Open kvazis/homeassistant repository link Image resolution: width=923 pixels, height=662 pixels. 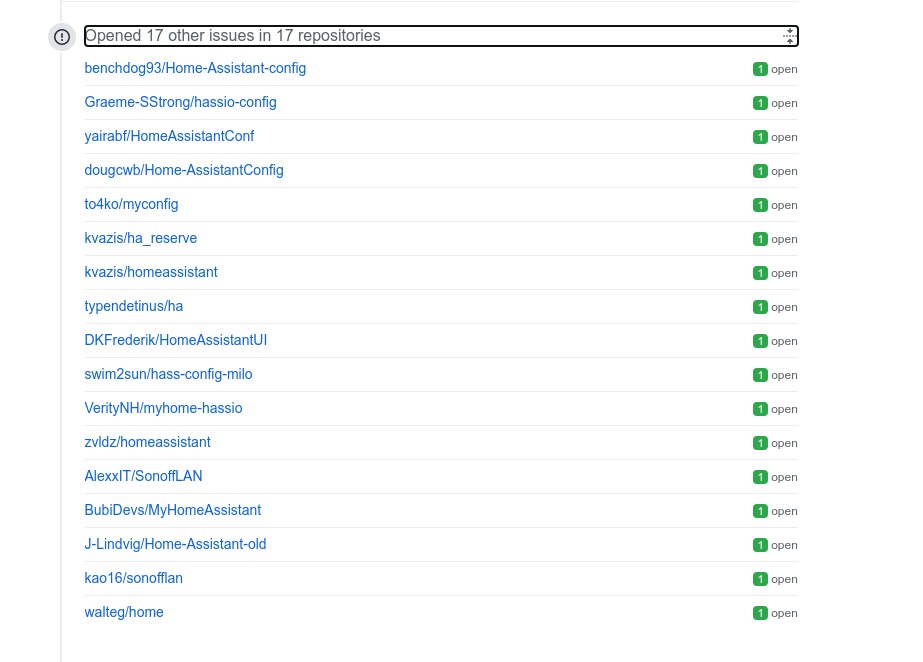coord(151,272)
